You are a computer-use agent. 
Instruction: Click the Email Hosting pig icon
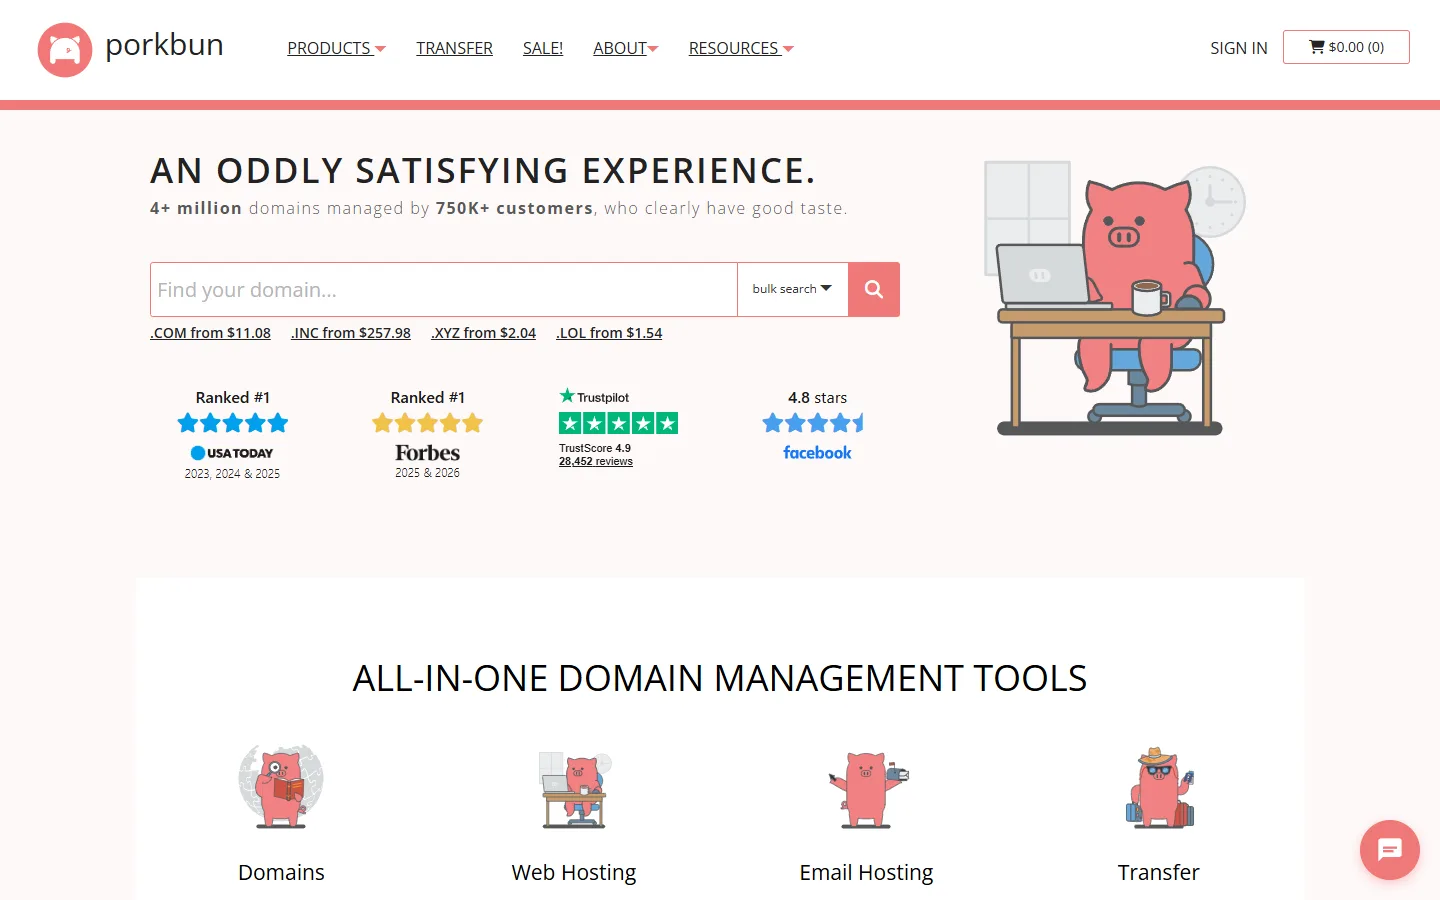click(x=867, y=790)
